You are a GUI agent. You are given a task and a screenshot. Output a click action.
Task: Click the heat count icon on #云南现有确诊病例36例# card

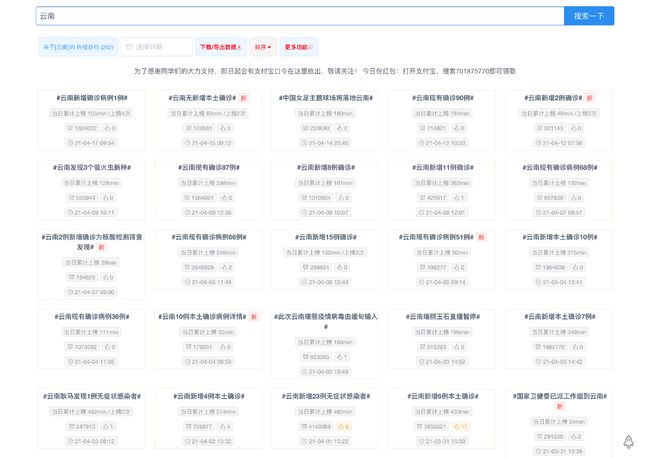[70, 347]
